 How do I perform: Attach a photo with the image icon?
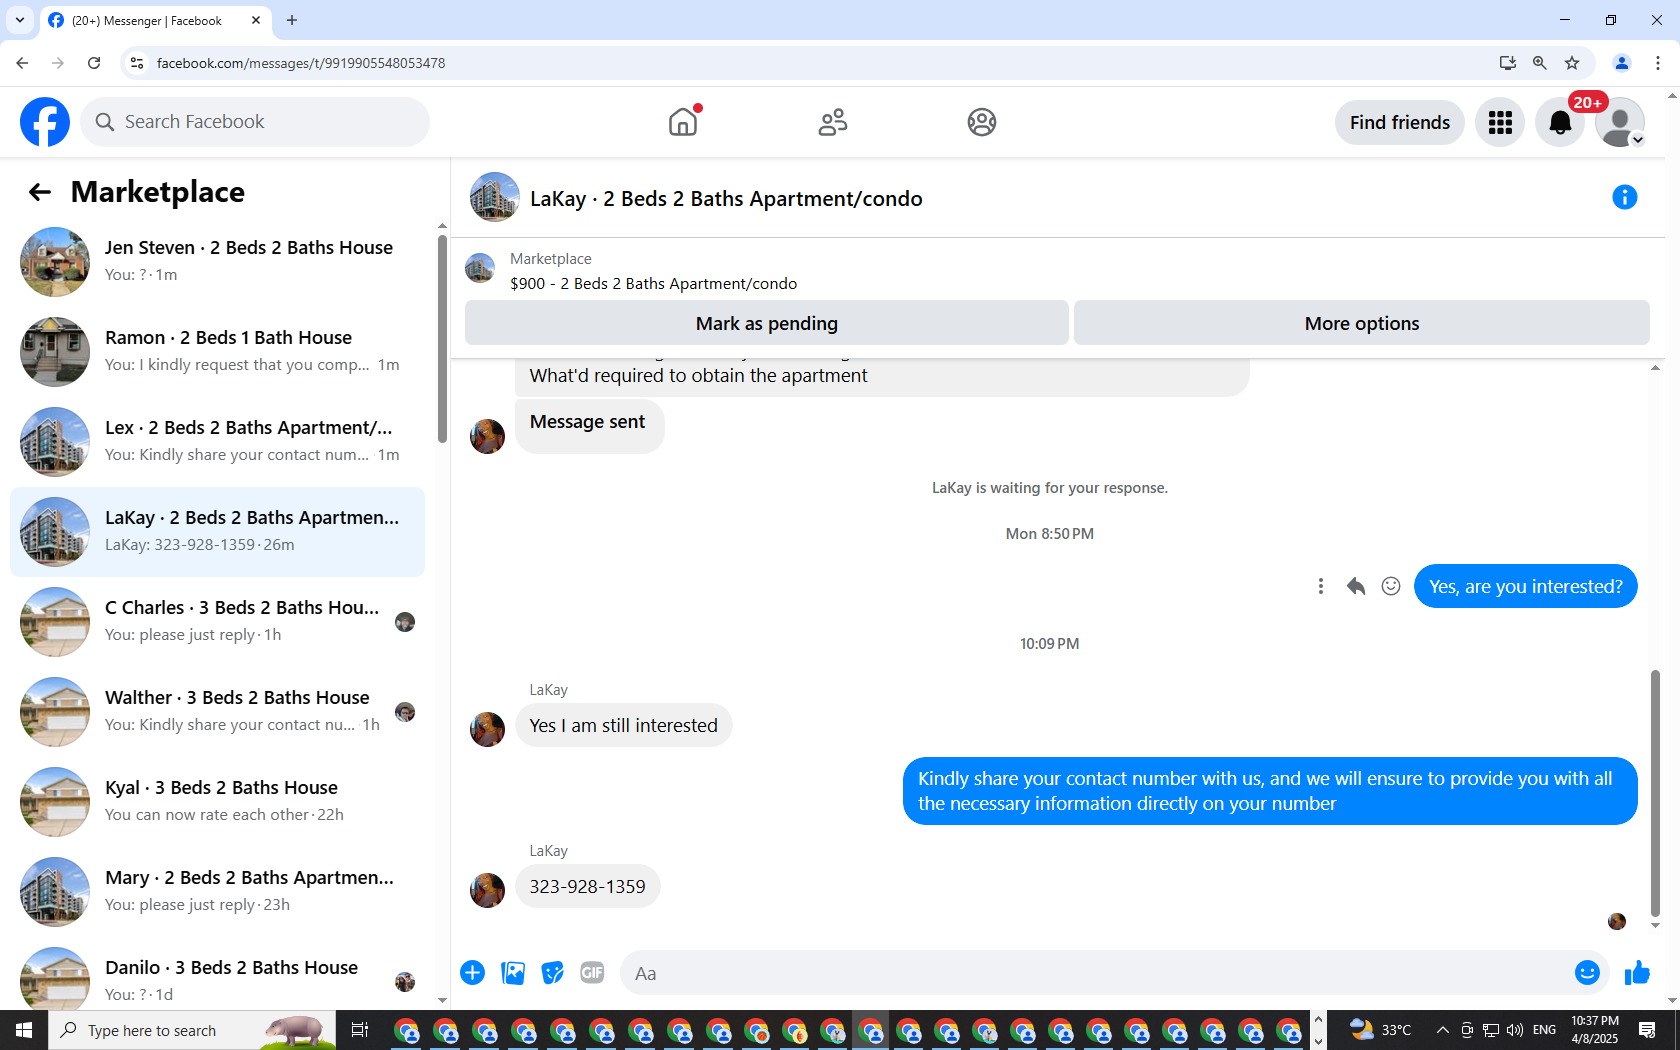click(513, 973)
